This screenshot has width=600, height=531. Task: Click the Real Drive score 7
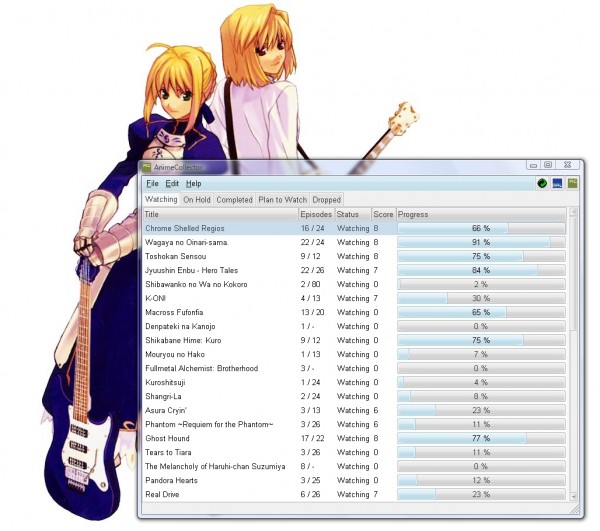click(x=376, y=494)
